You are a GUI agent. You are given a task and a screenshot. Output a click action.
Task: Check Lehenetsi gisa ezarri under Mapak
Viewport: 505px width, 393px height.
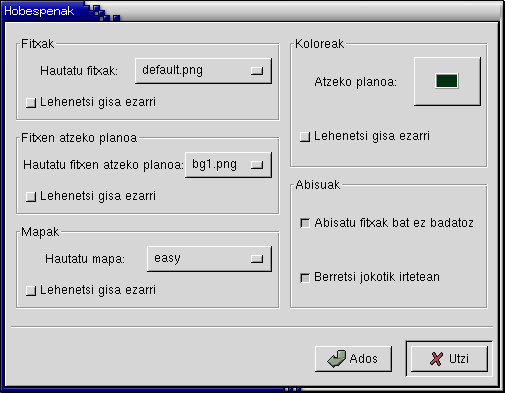31,290
